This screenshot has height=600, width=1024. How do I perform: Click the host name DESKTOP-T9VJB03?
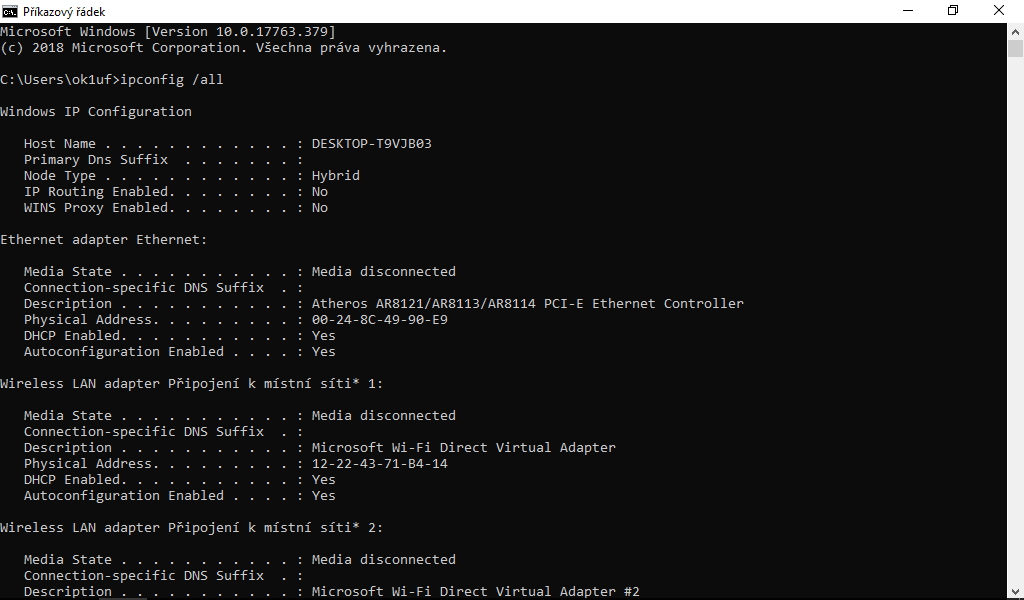click(371, 143)
